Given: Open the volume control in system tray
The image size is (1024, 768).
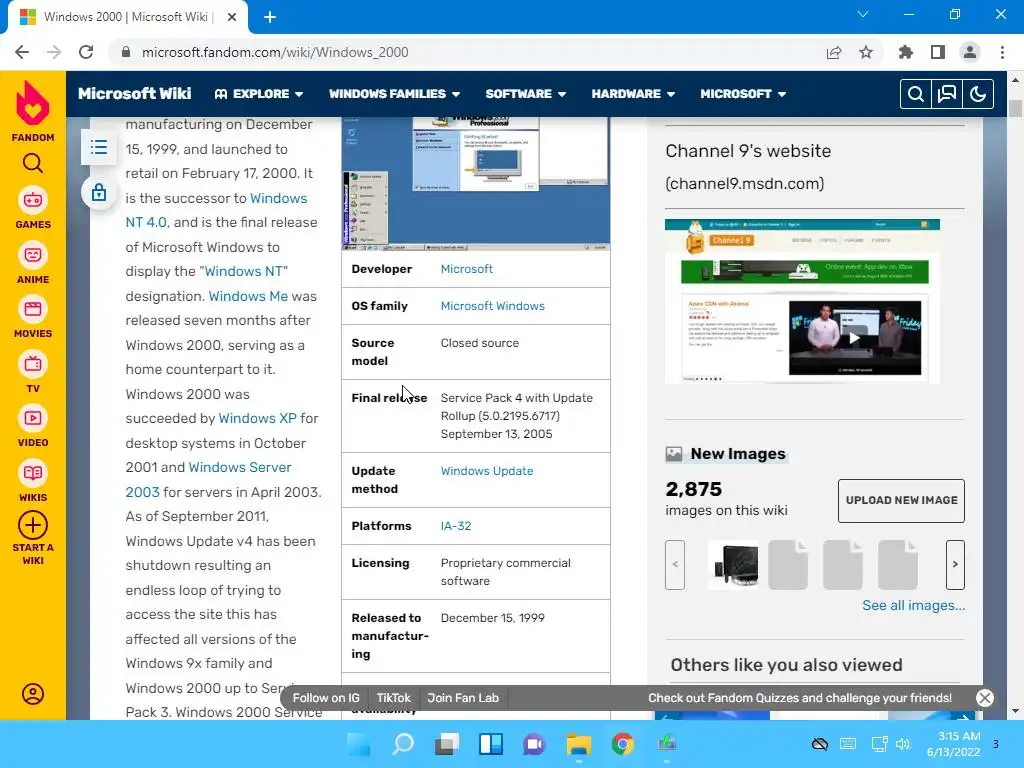Looking at the screenshot, I should 903,744.
